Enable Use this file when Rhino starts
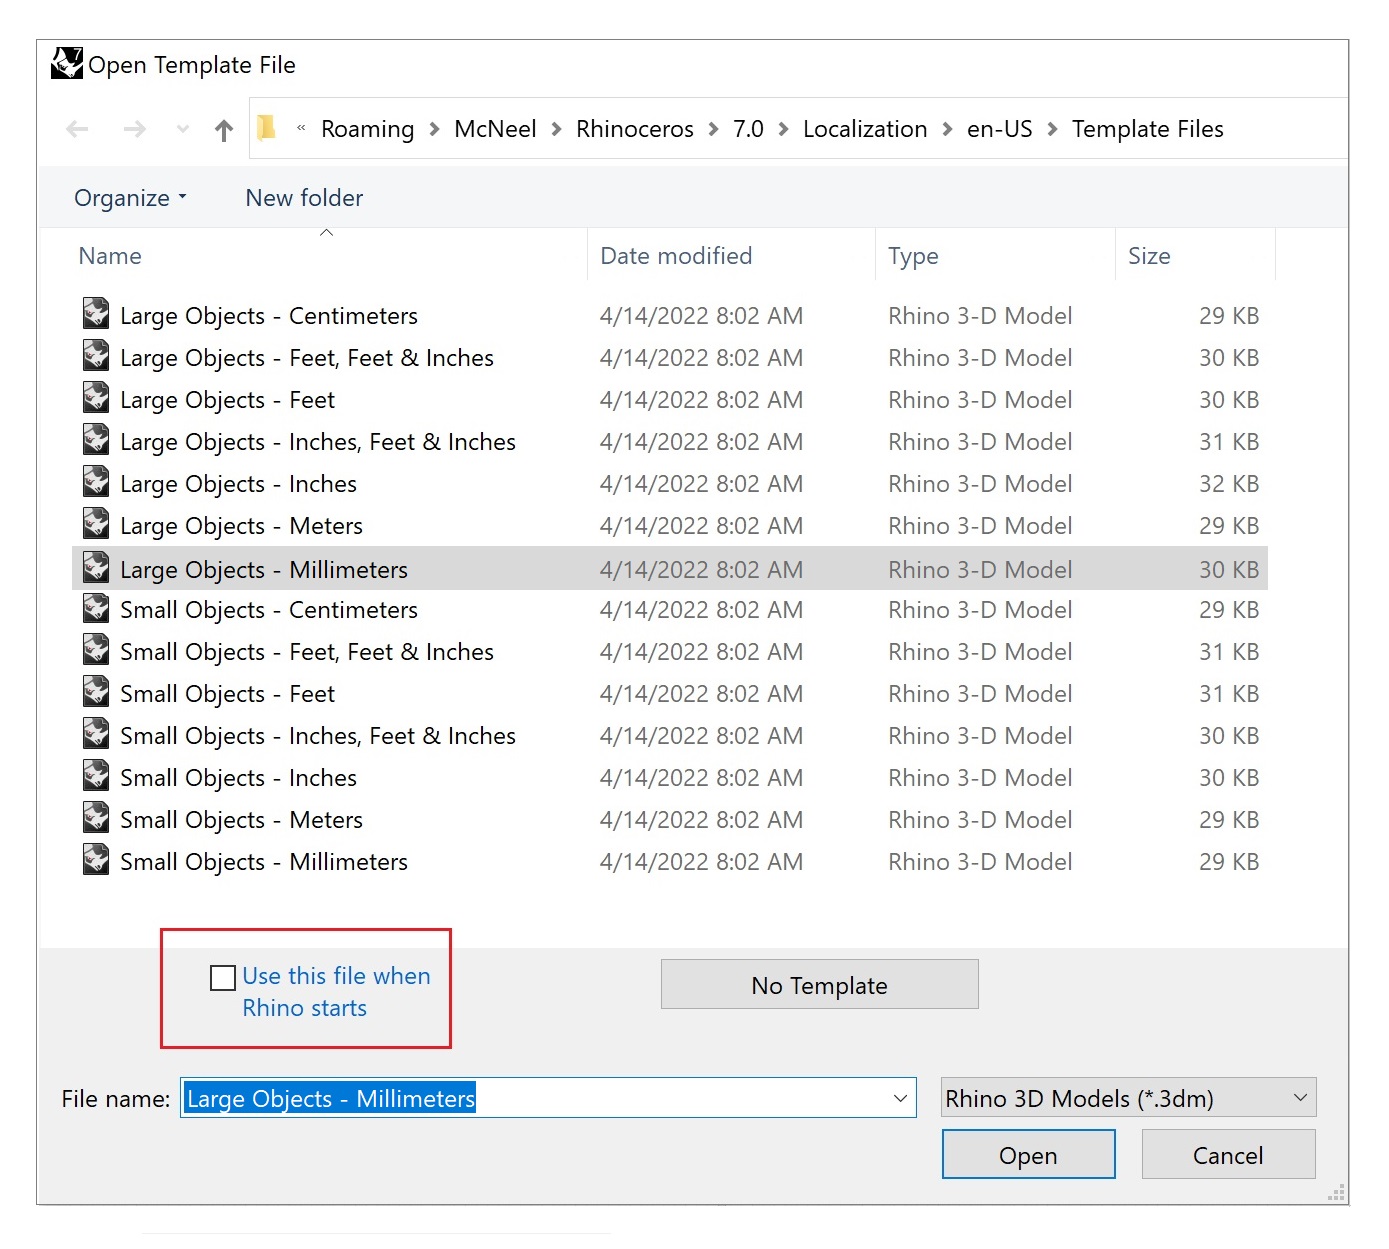This screenshot has width=1389, height=1249. (x=223, y=977)
